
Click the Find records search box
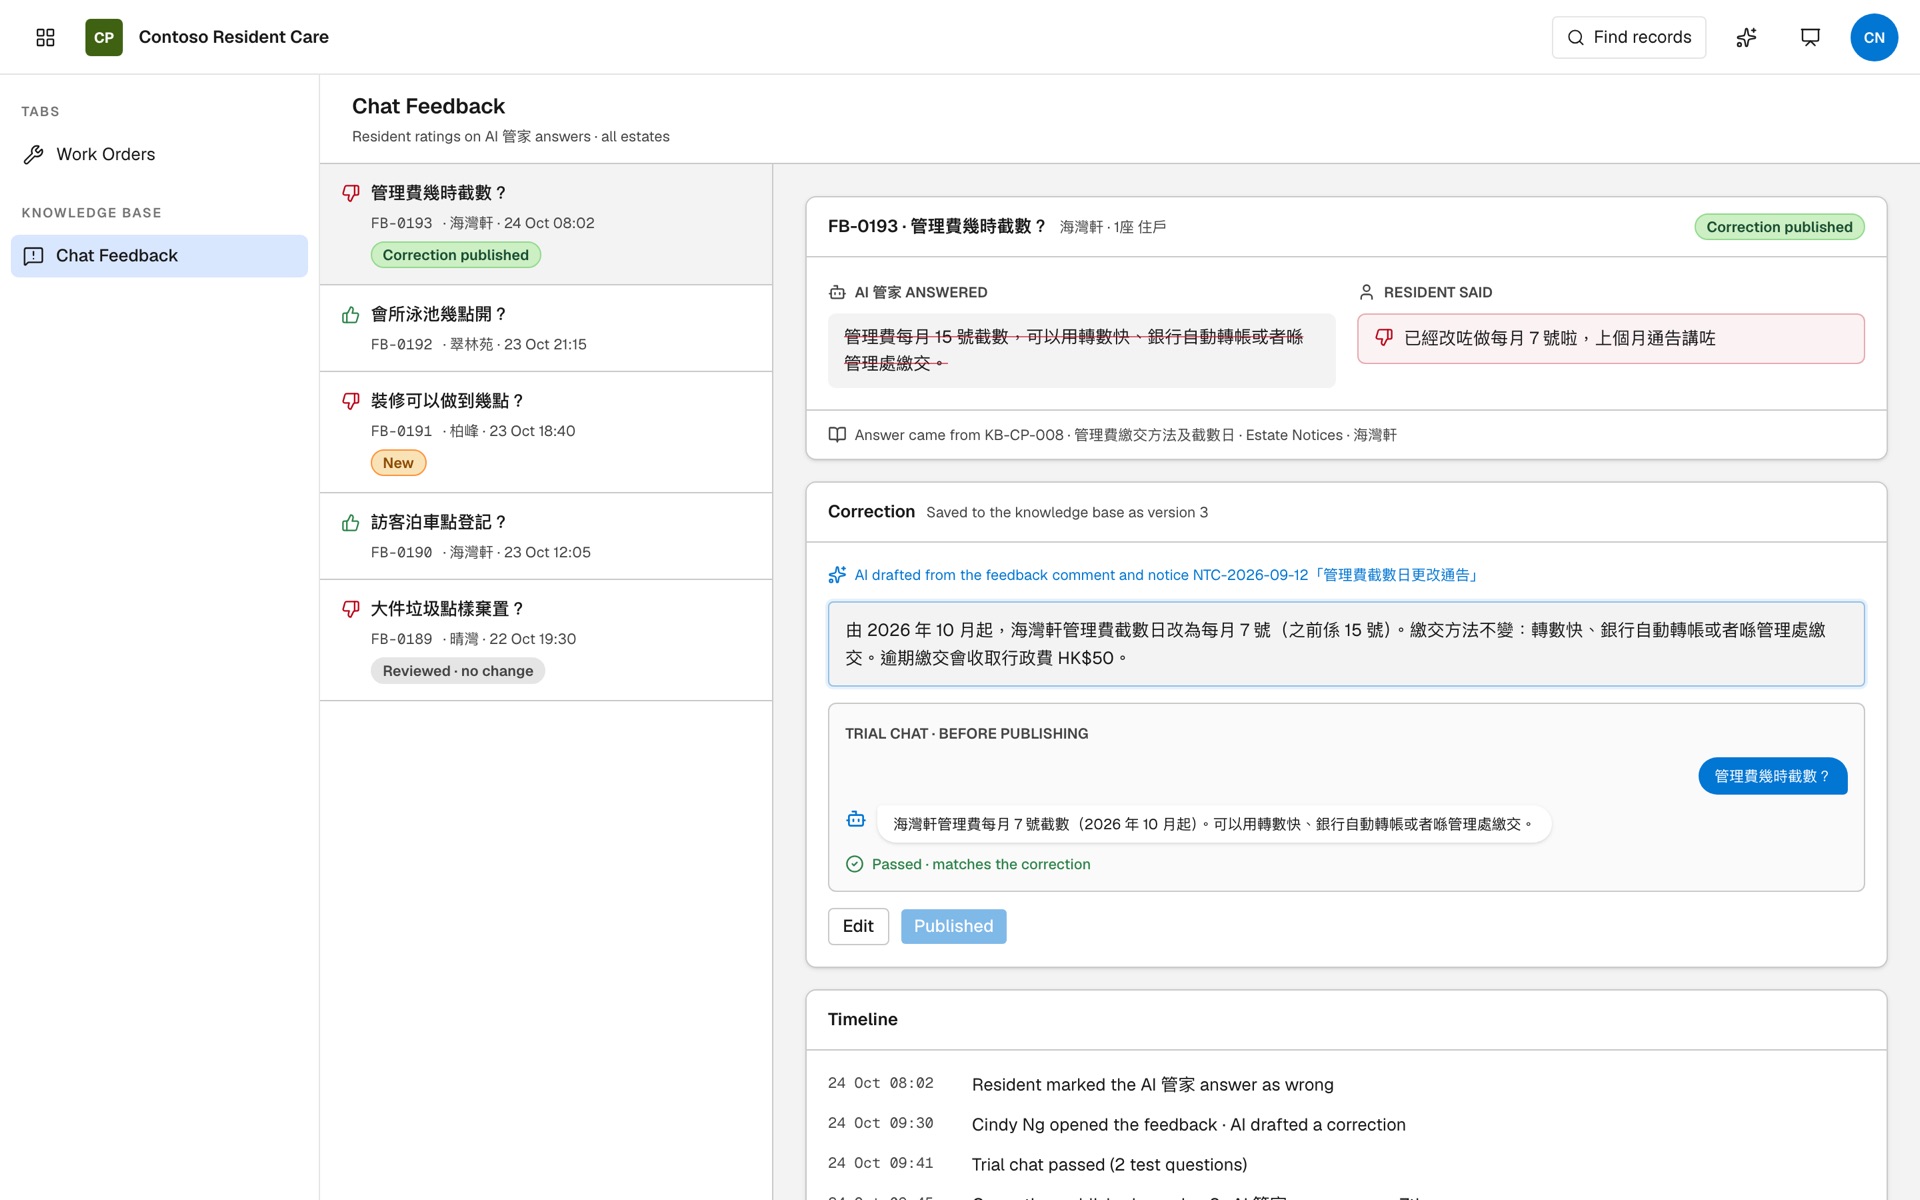[x=1628, y=37]
